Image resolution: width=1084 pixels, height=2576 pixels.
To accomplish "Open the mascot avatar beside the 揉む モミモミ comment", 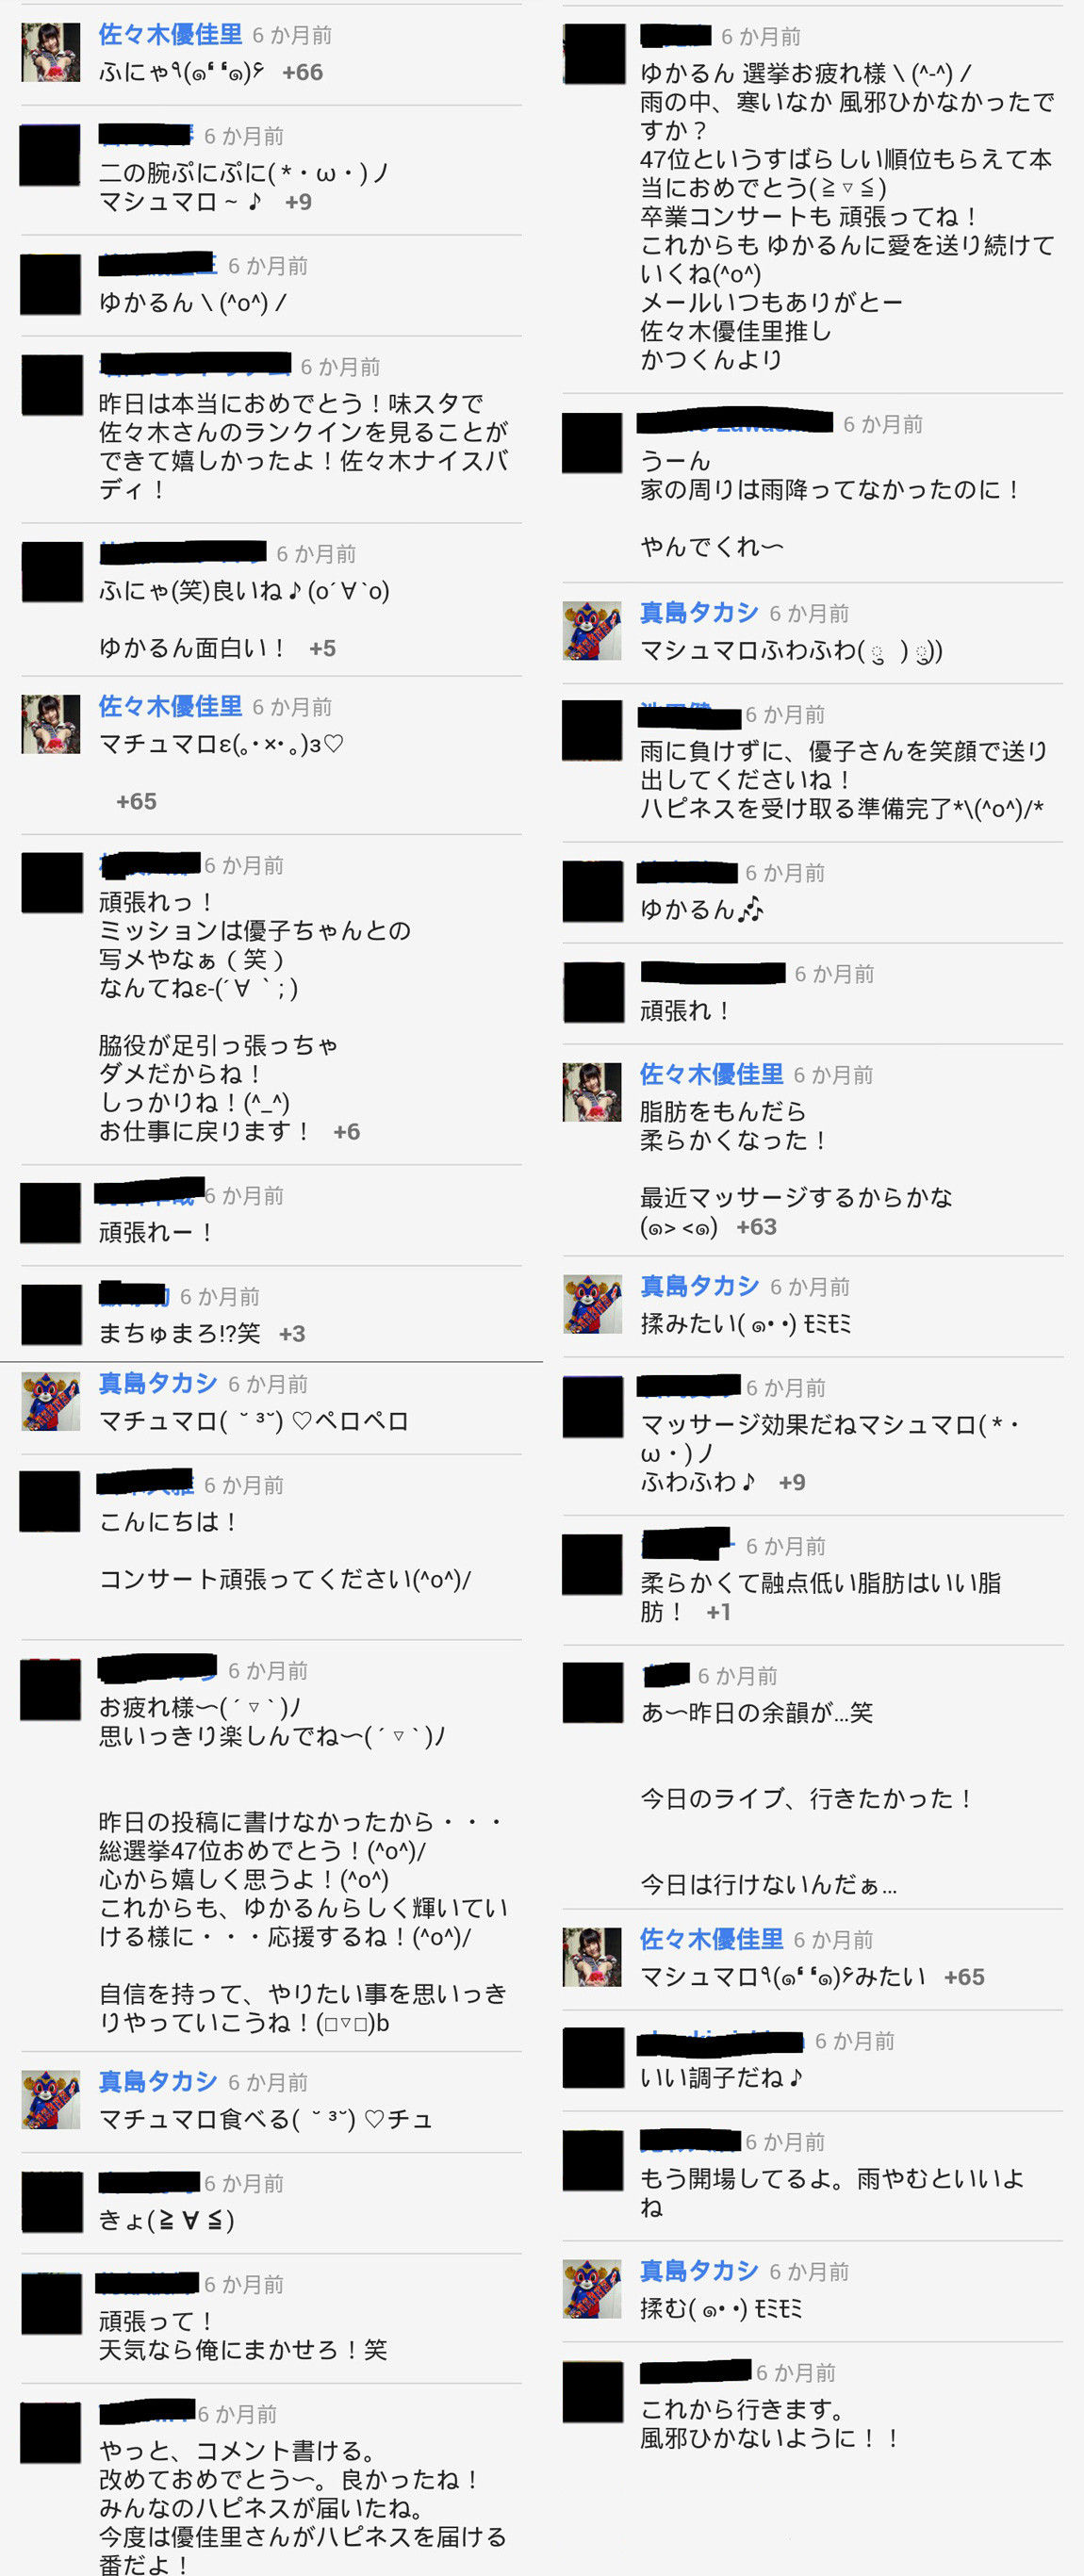I will click(x=592, y=2289).
